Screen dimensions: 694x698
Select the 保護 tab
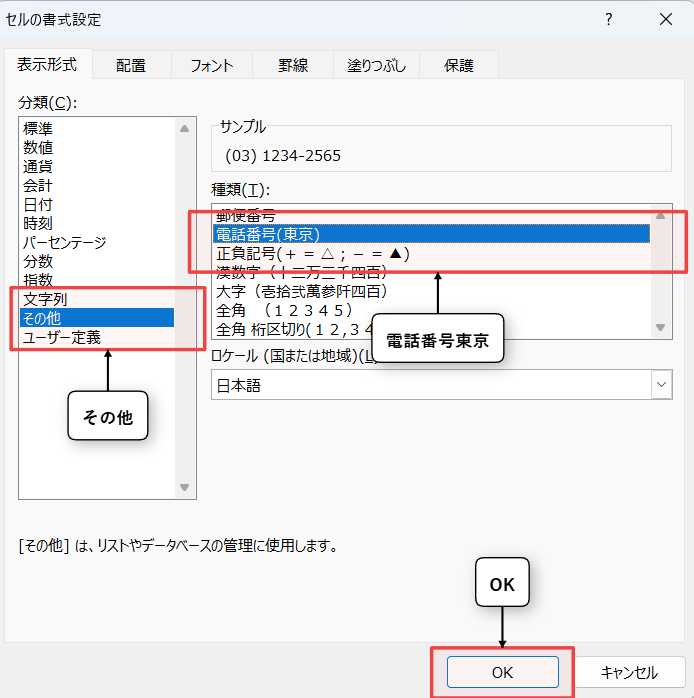458,66
